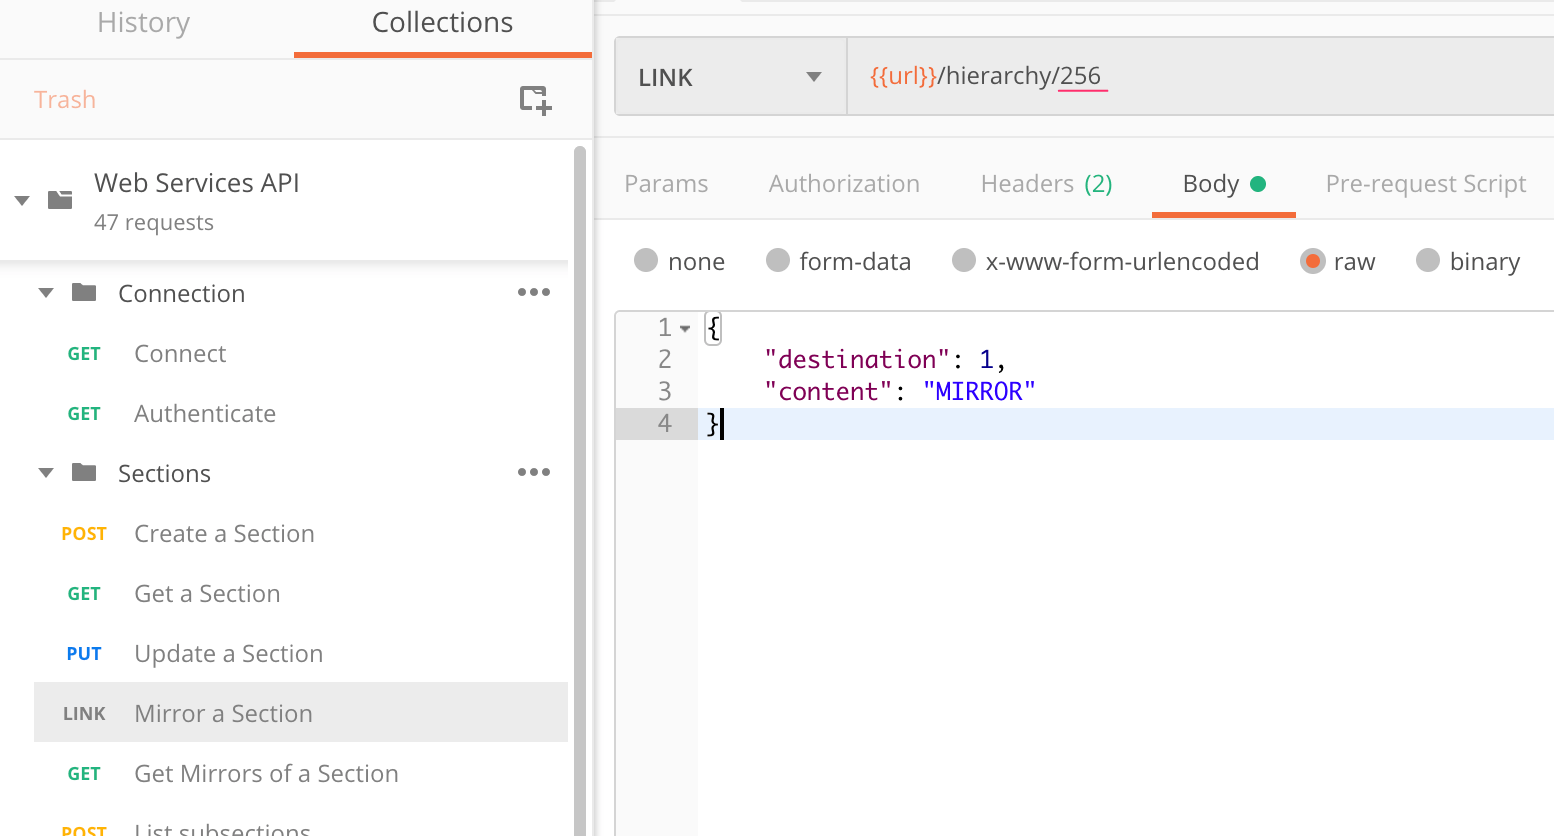Image resolution: width=1554 pixels, height=836 pixels.
Task: Open the LINK method dropdown
Action: click(x=730, y=78)
